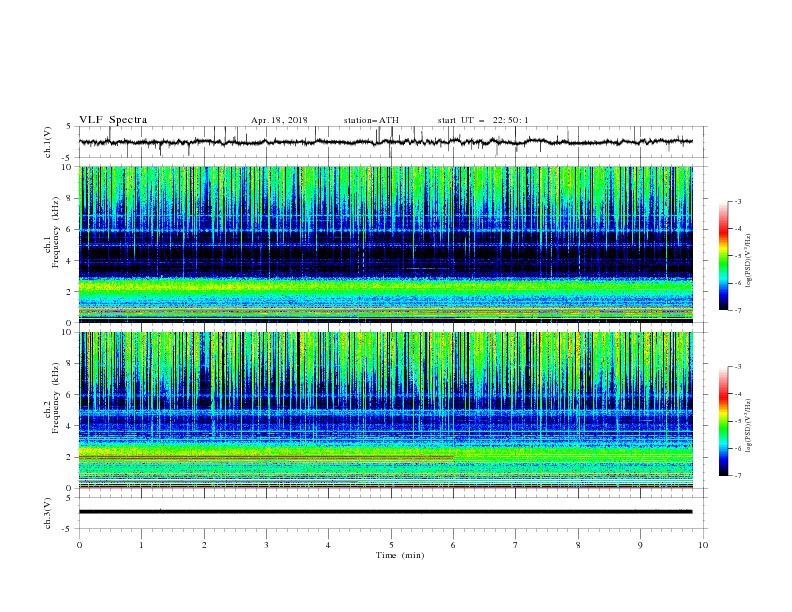Click the 'station=ATH' label
Screen dimensions: 792x612
click(x=371, y=120)
